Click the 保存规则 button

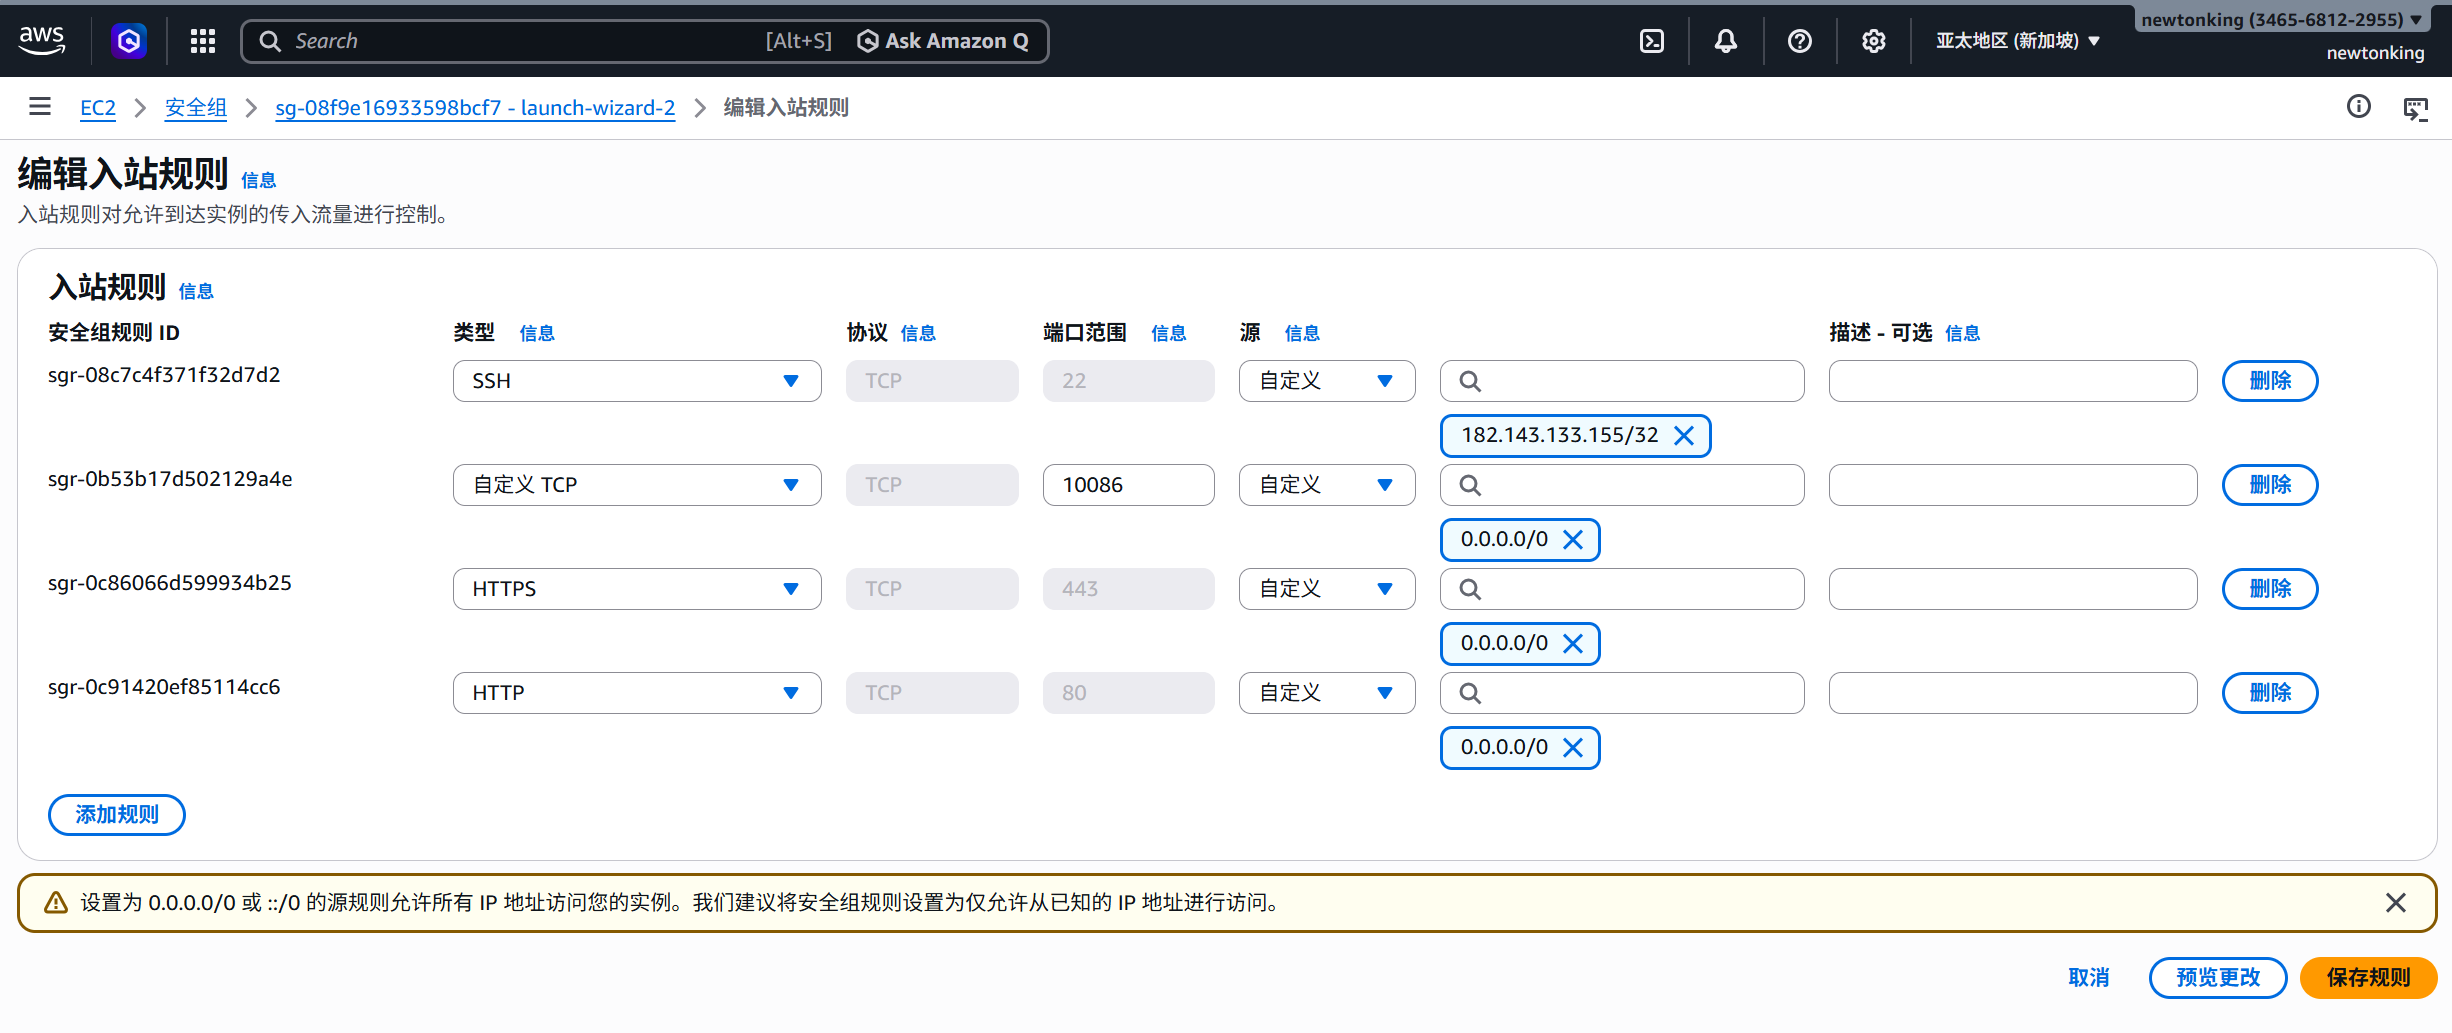coord(2368,978)
